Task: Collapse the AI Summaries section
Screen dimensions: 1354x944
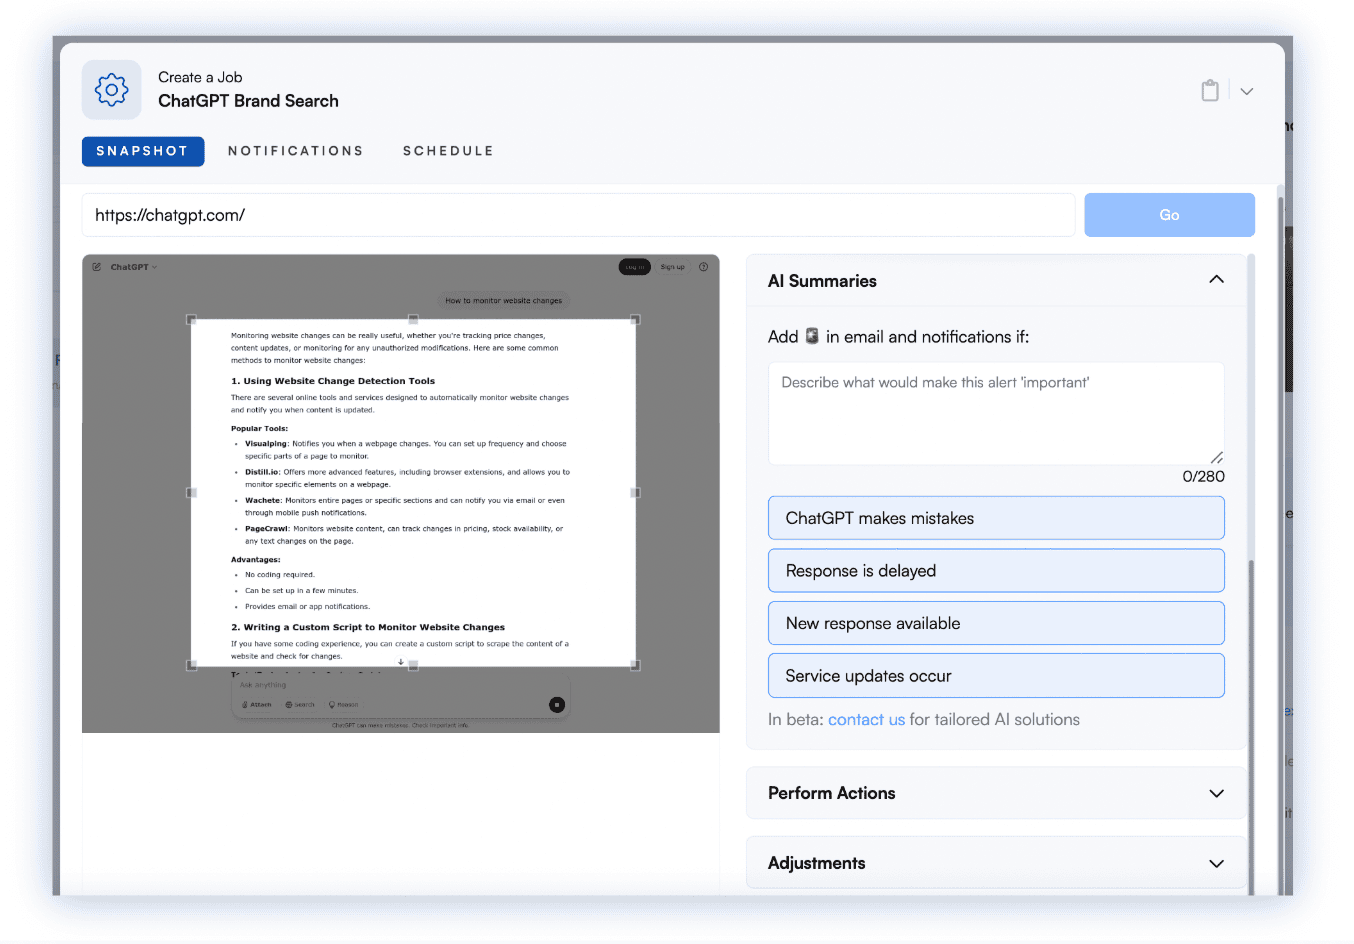Action: pos(1216,280)
